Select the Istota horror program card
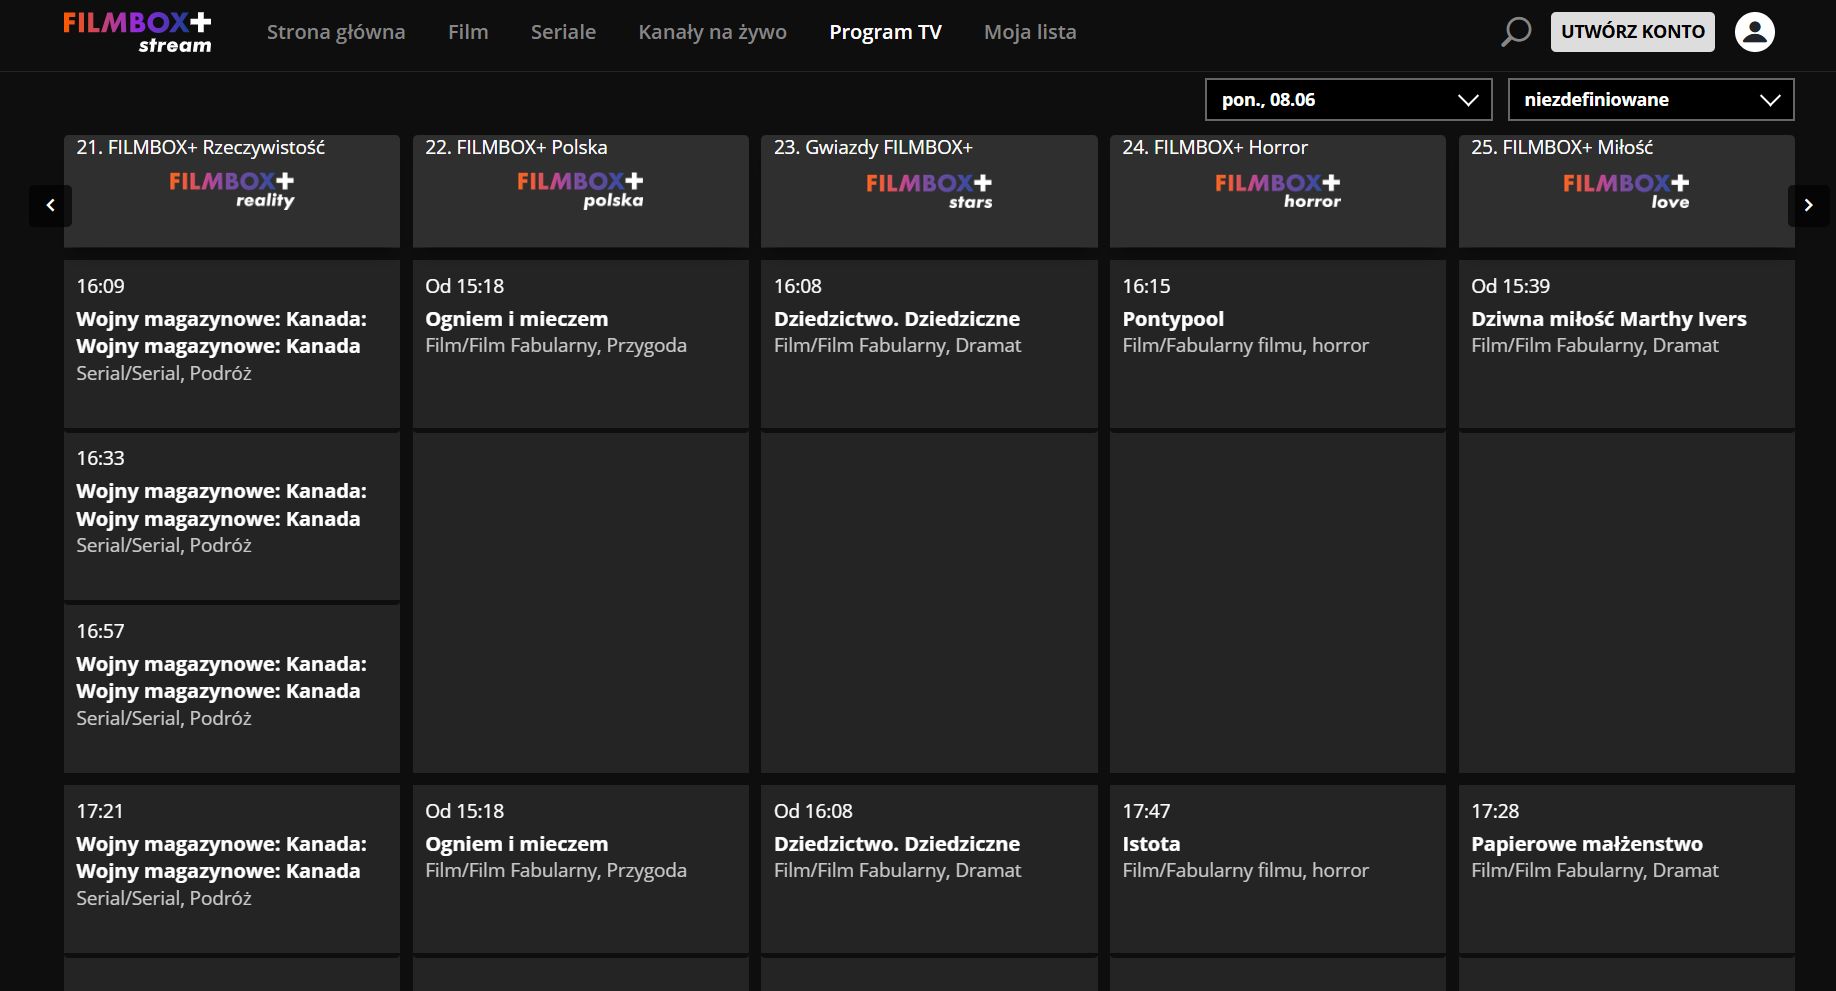Image resolution: width=1836 pixels, height=991 pixels. coord(1278,869)
